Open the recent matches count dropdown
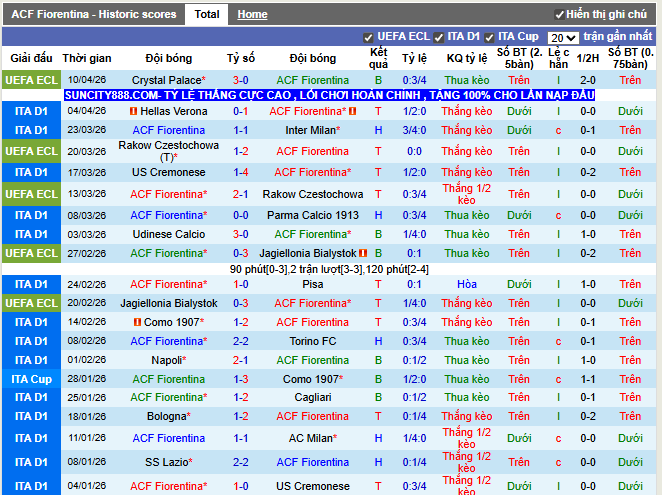 (x=563, y=37)
